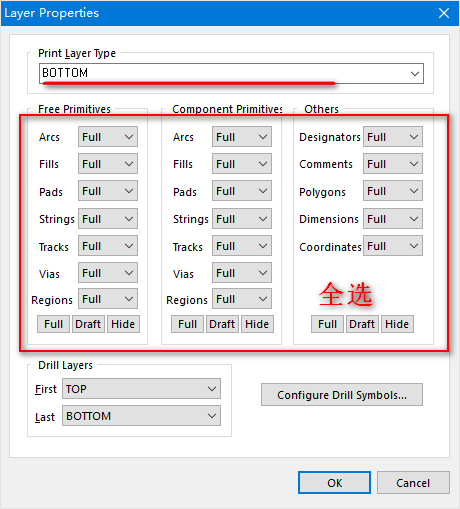Close the Layer Properties window
This screenshot has width=460, height=509.
444,13
